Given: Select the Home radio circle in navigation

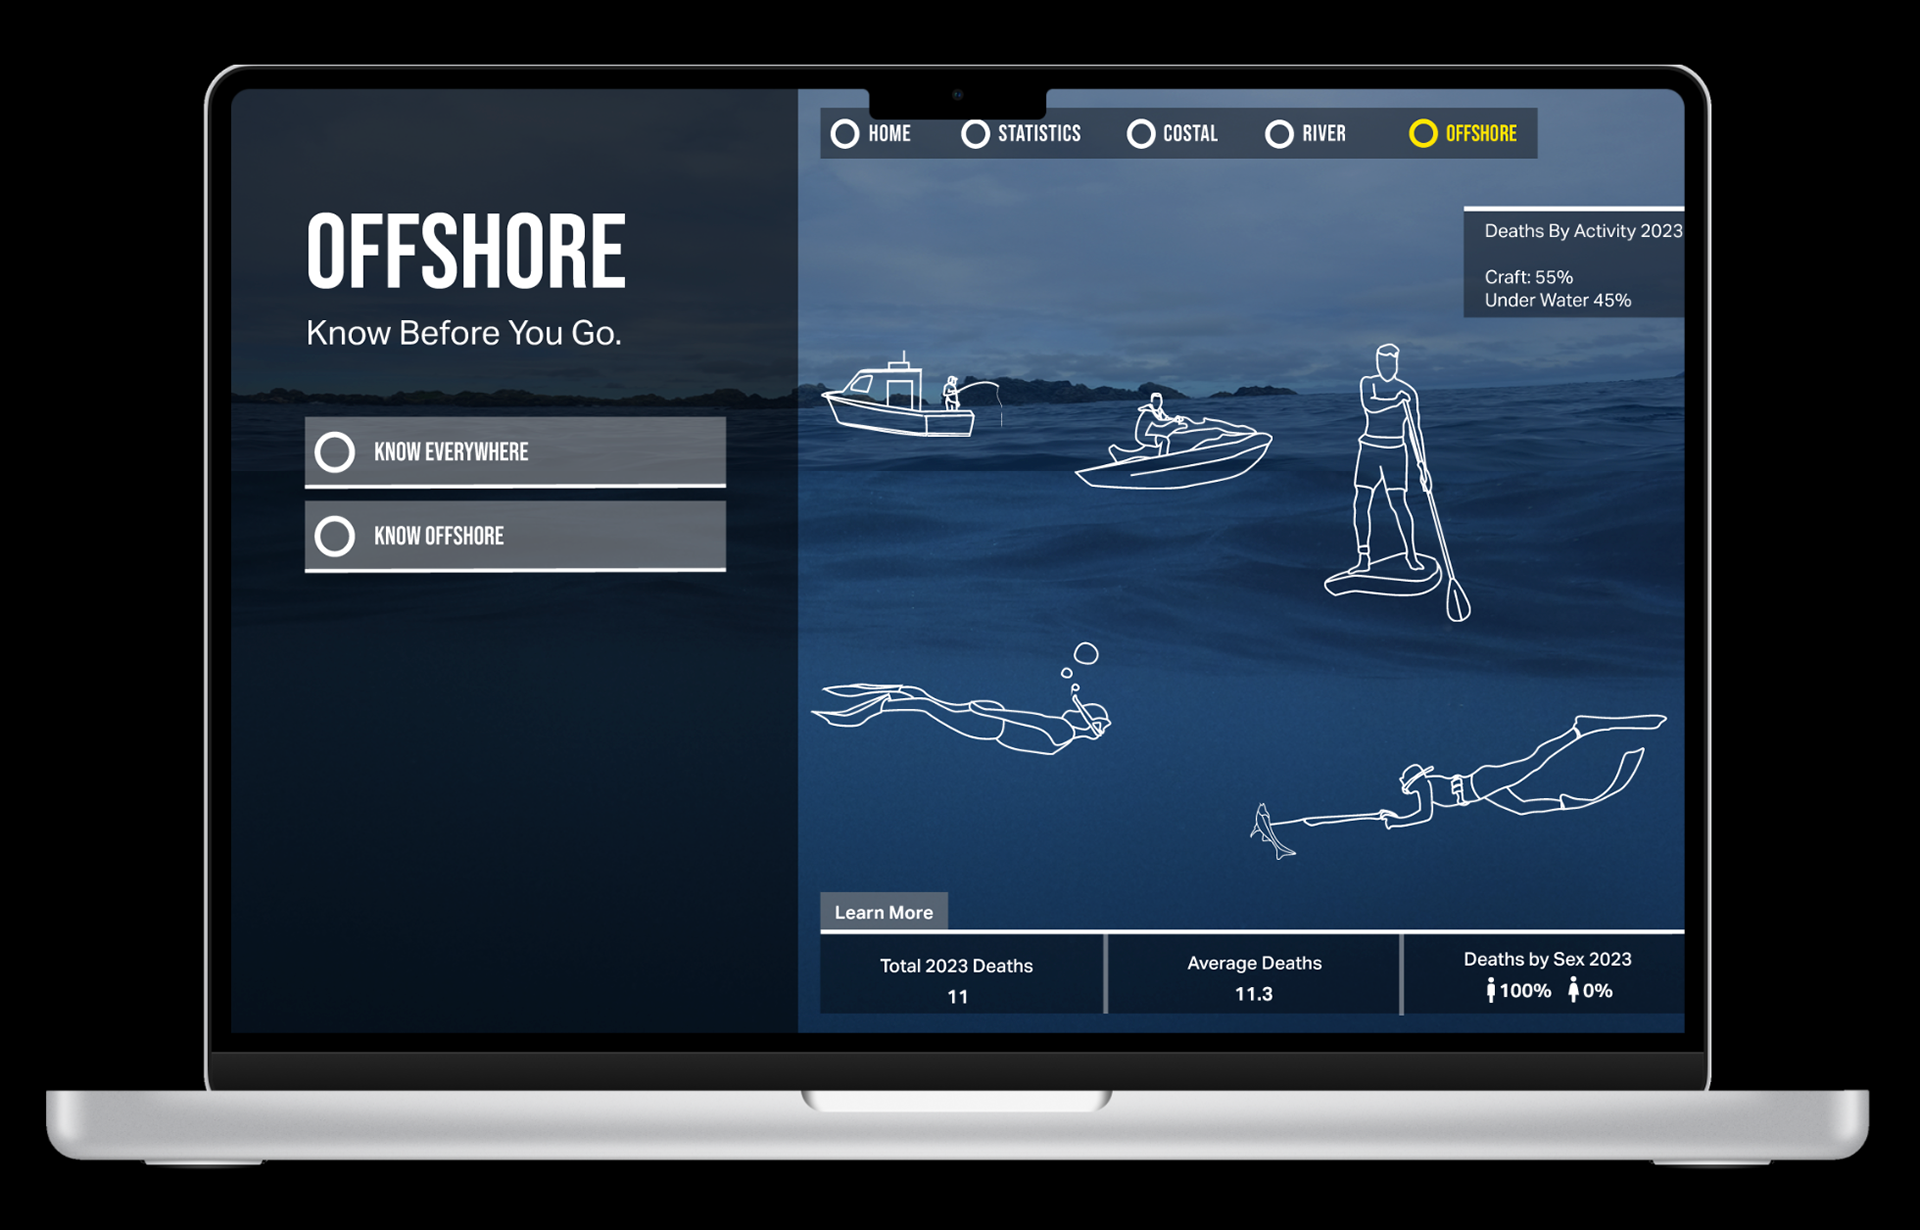Looking at the screenshot, I should (x=845, y=134).
